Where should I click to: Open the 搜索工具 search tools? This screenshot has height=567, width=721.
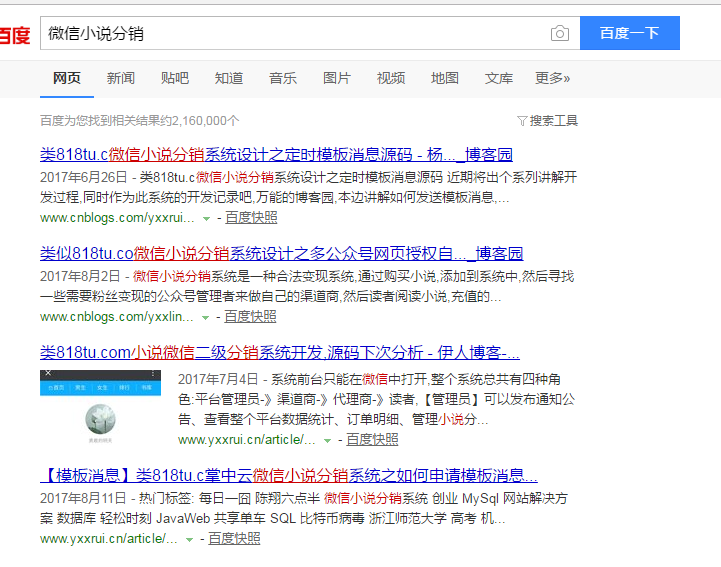[554, 121]
